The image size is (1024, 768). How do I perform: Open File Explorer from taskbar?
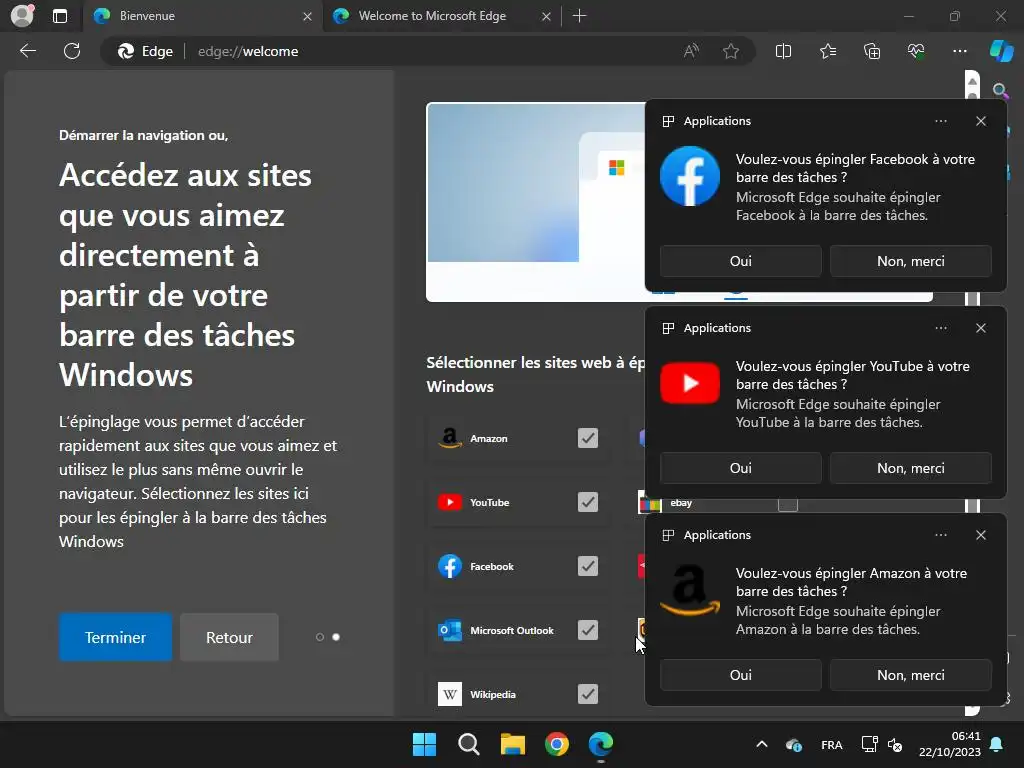(x=513, y=744)
